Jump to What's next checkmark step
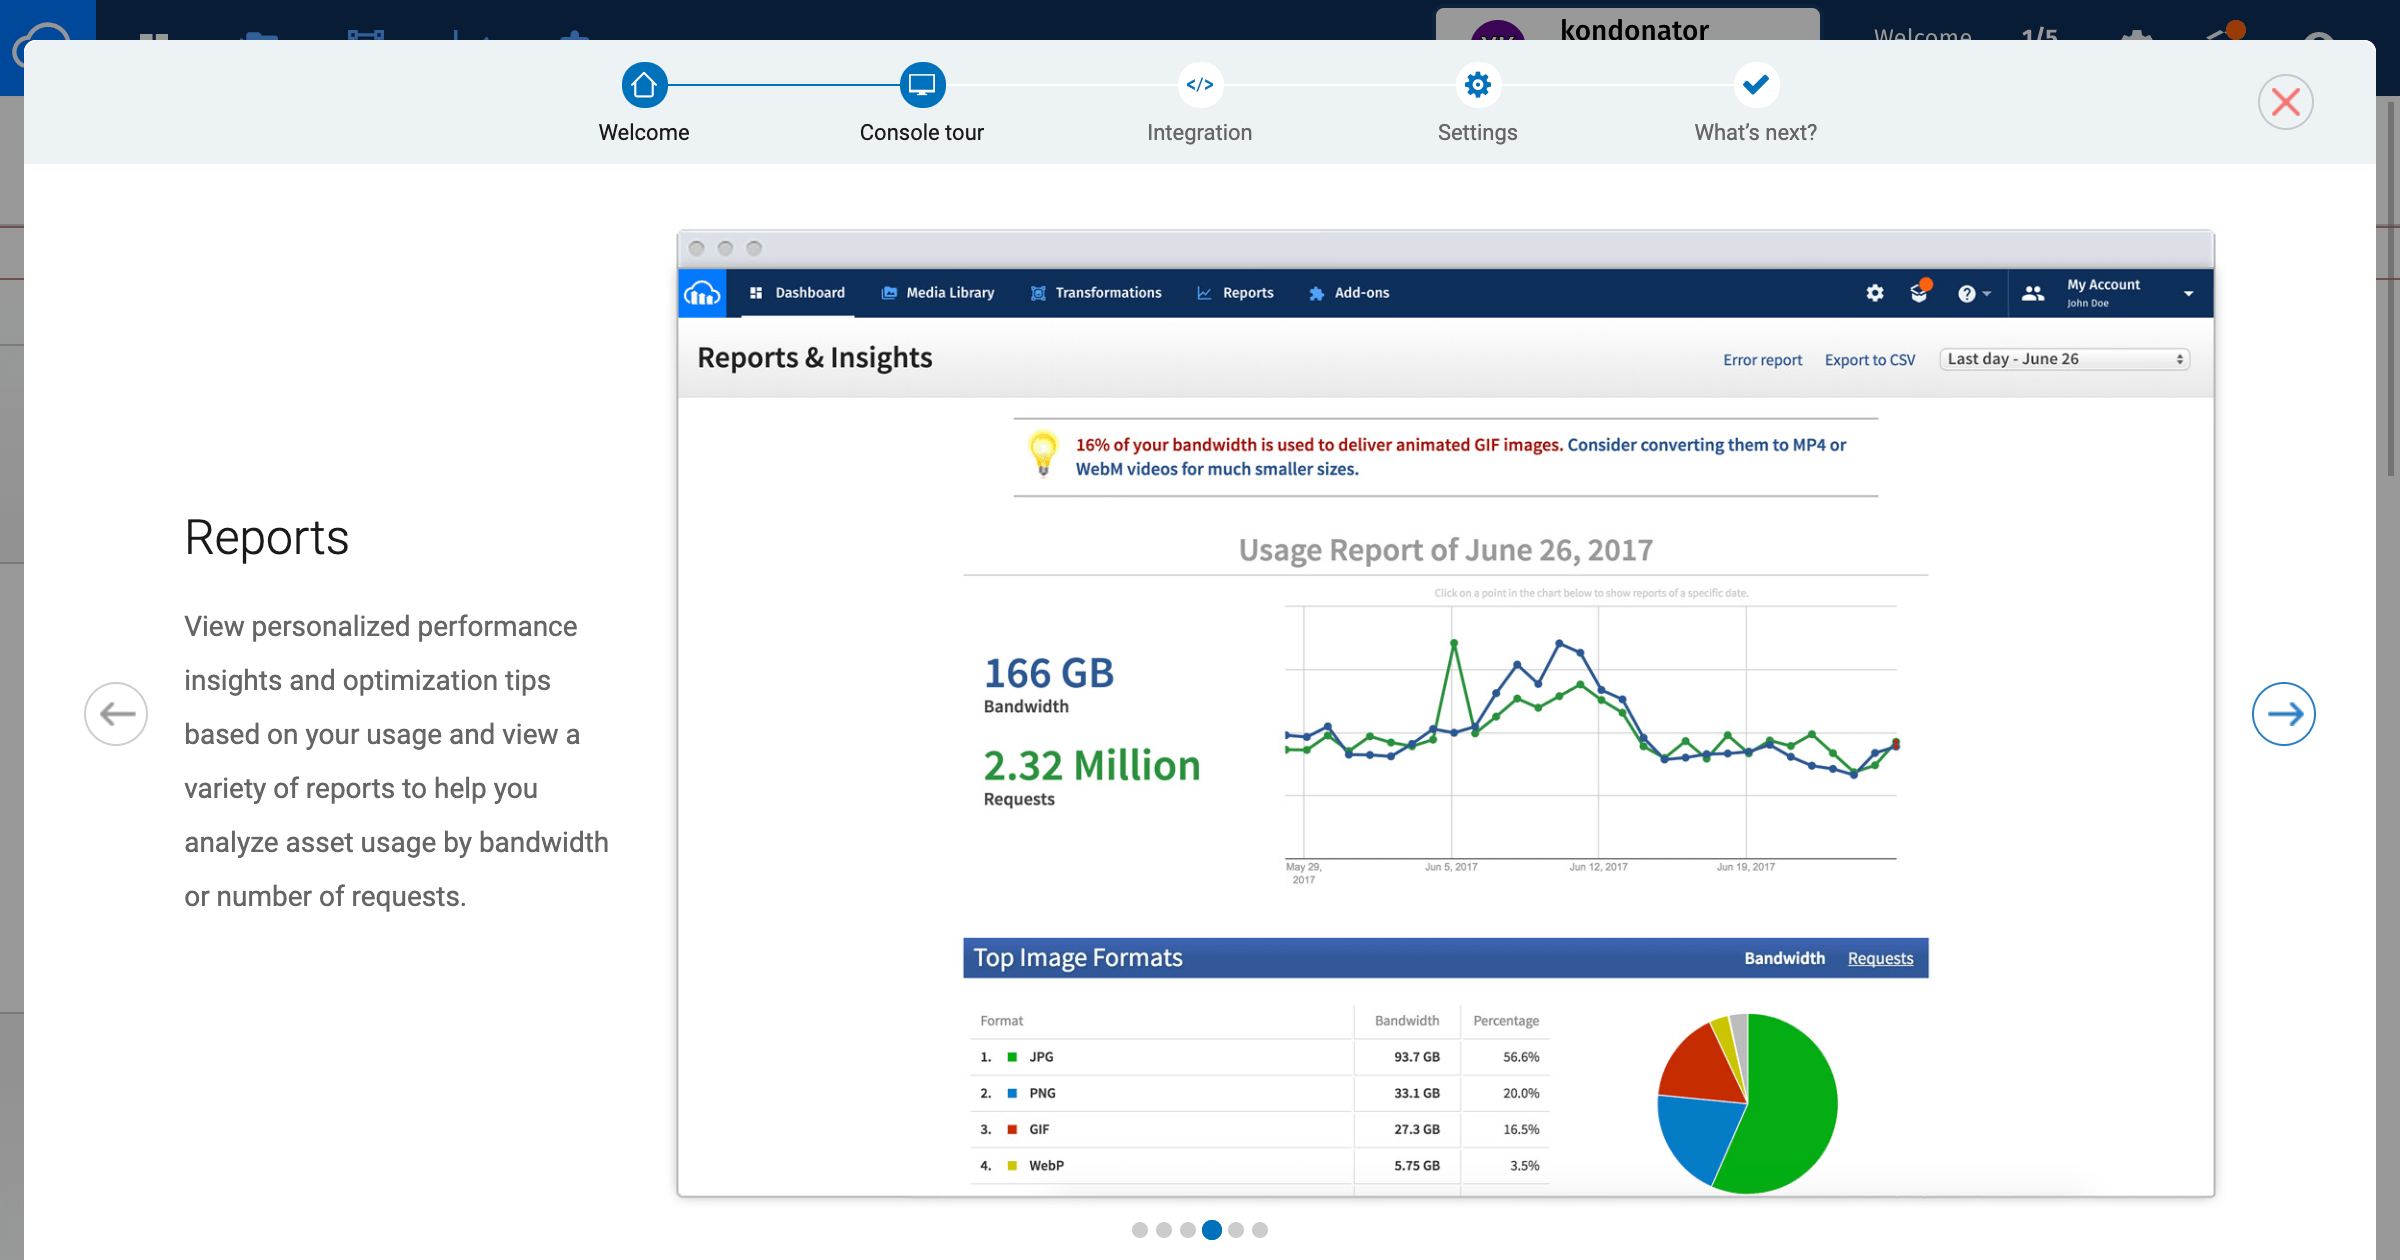The height and width of the screenshot is (1260, 2400). click(x=1755, y=86)
